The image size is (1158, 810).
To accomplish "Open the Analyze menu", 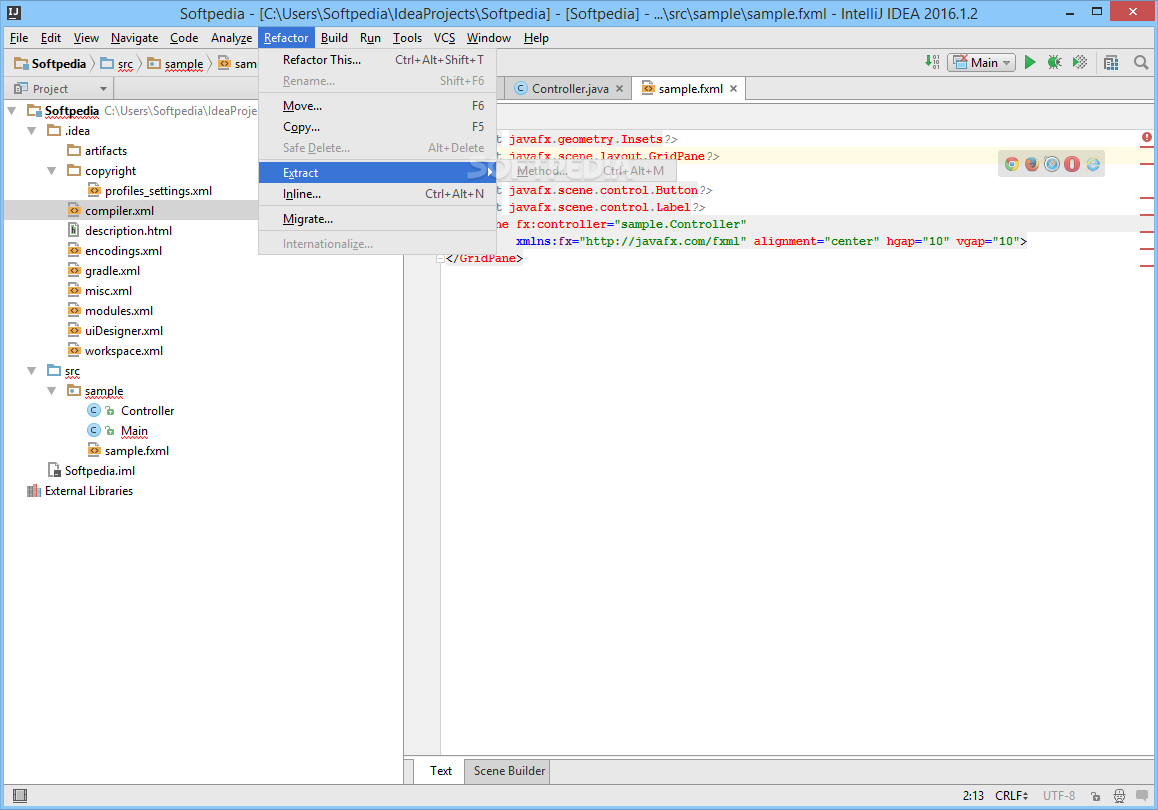I will tap(231, 38).
